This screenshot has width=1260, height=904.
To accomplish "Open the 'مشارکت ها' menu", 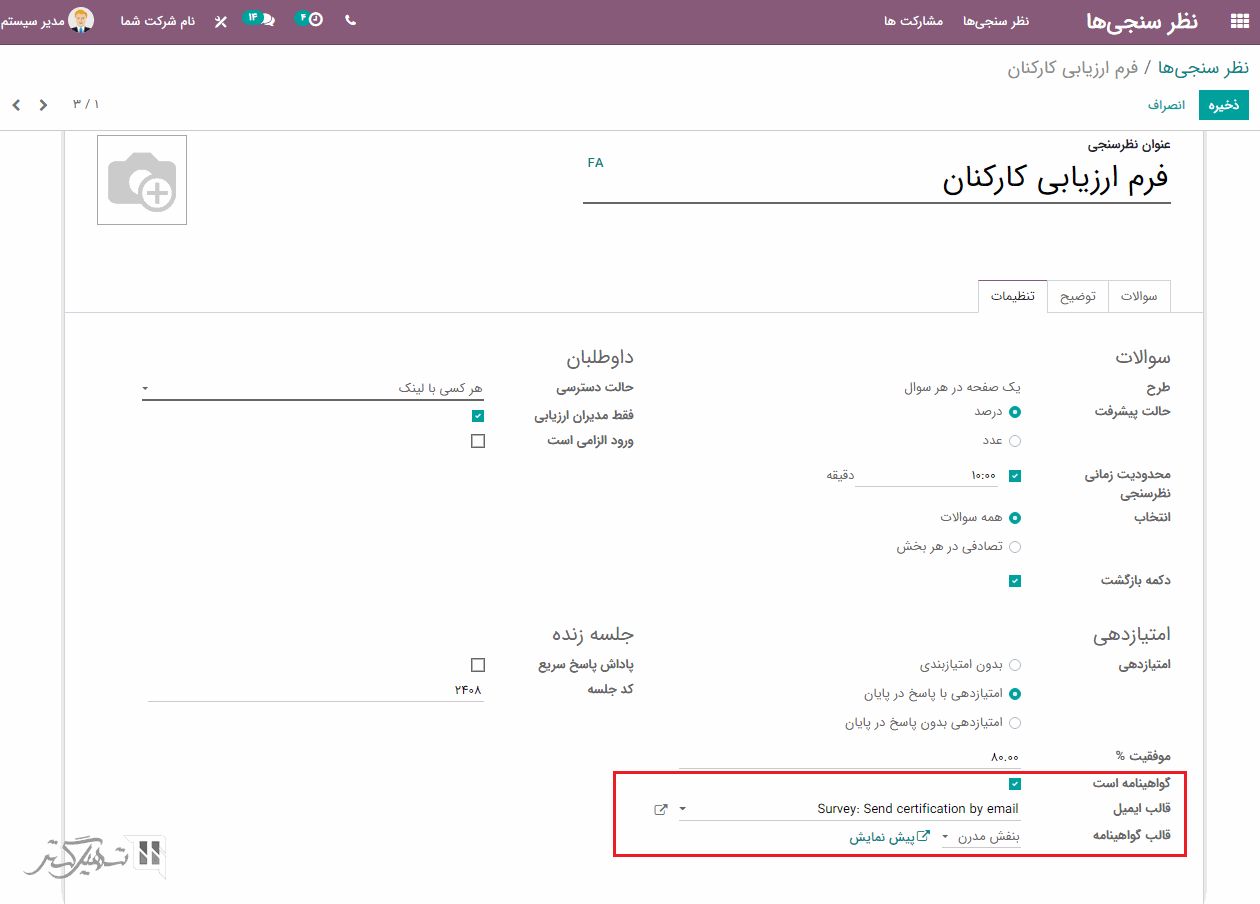I will pyautogui.click(x=913, y=21).
